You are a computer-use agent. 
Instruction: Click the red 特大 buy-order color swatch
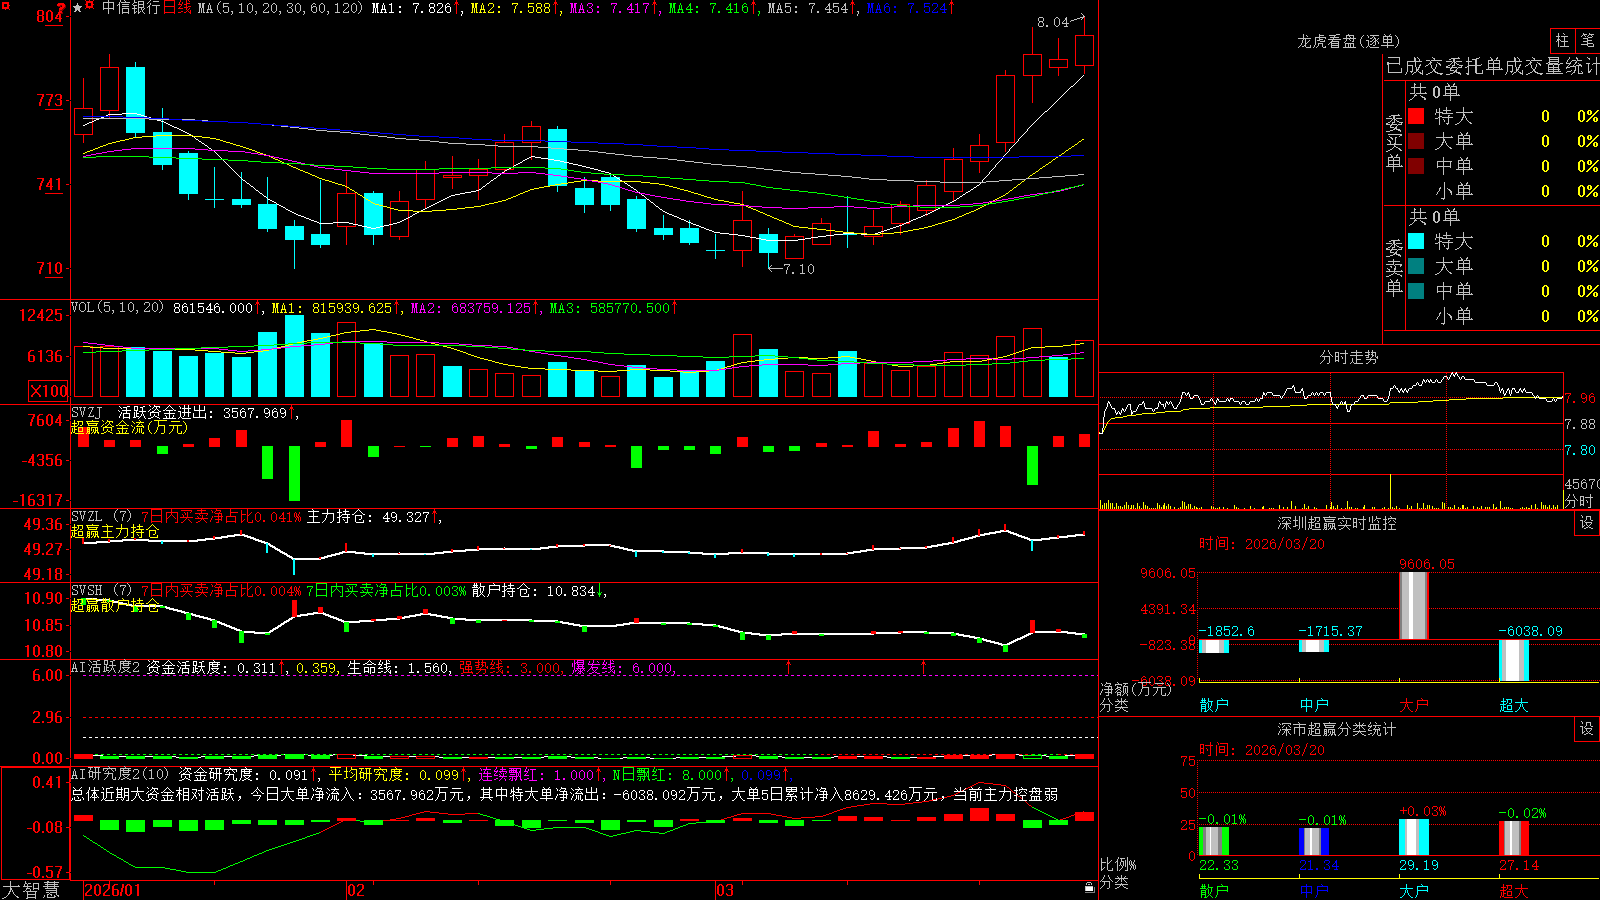(x=1416, y=116)
